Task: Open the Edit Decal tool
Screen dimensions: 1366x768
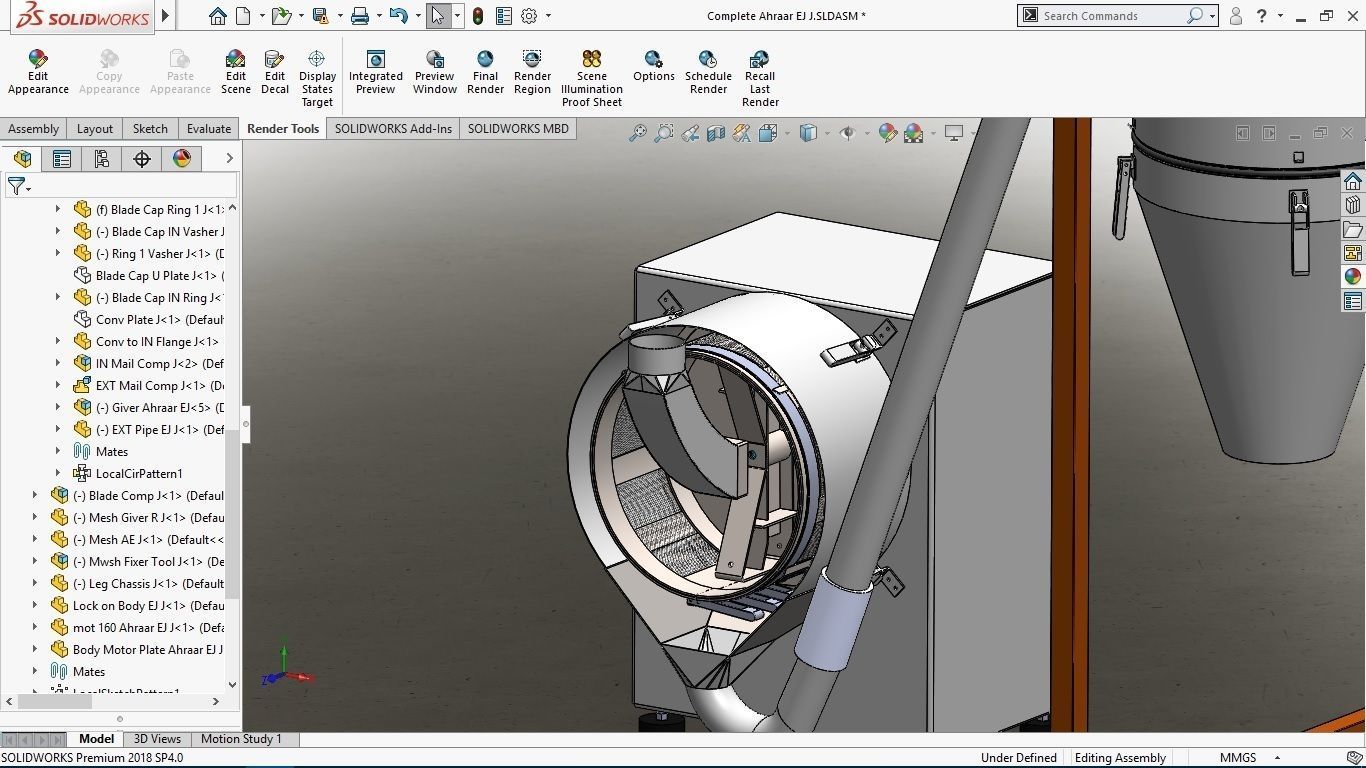Action: pos(275,72)
